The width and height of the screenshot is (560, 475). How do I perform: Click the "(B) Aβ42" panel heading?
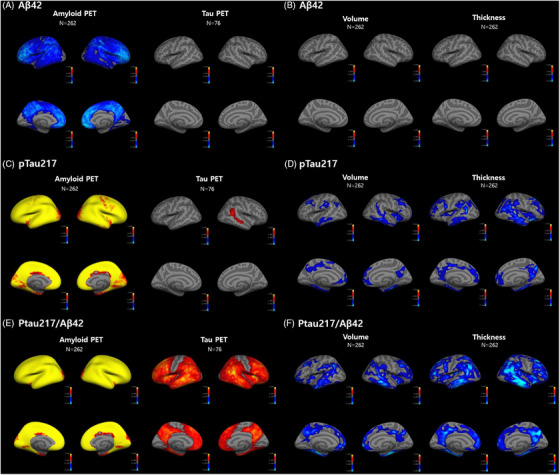303,5
